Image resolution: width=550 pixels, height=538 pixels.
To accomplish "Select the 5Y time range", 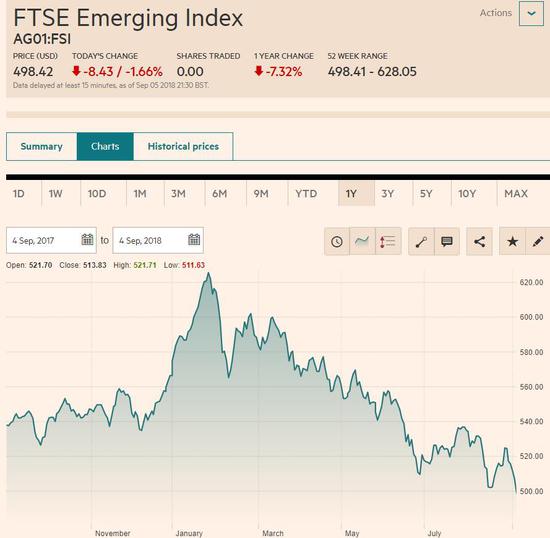I will tap(426, 194).
